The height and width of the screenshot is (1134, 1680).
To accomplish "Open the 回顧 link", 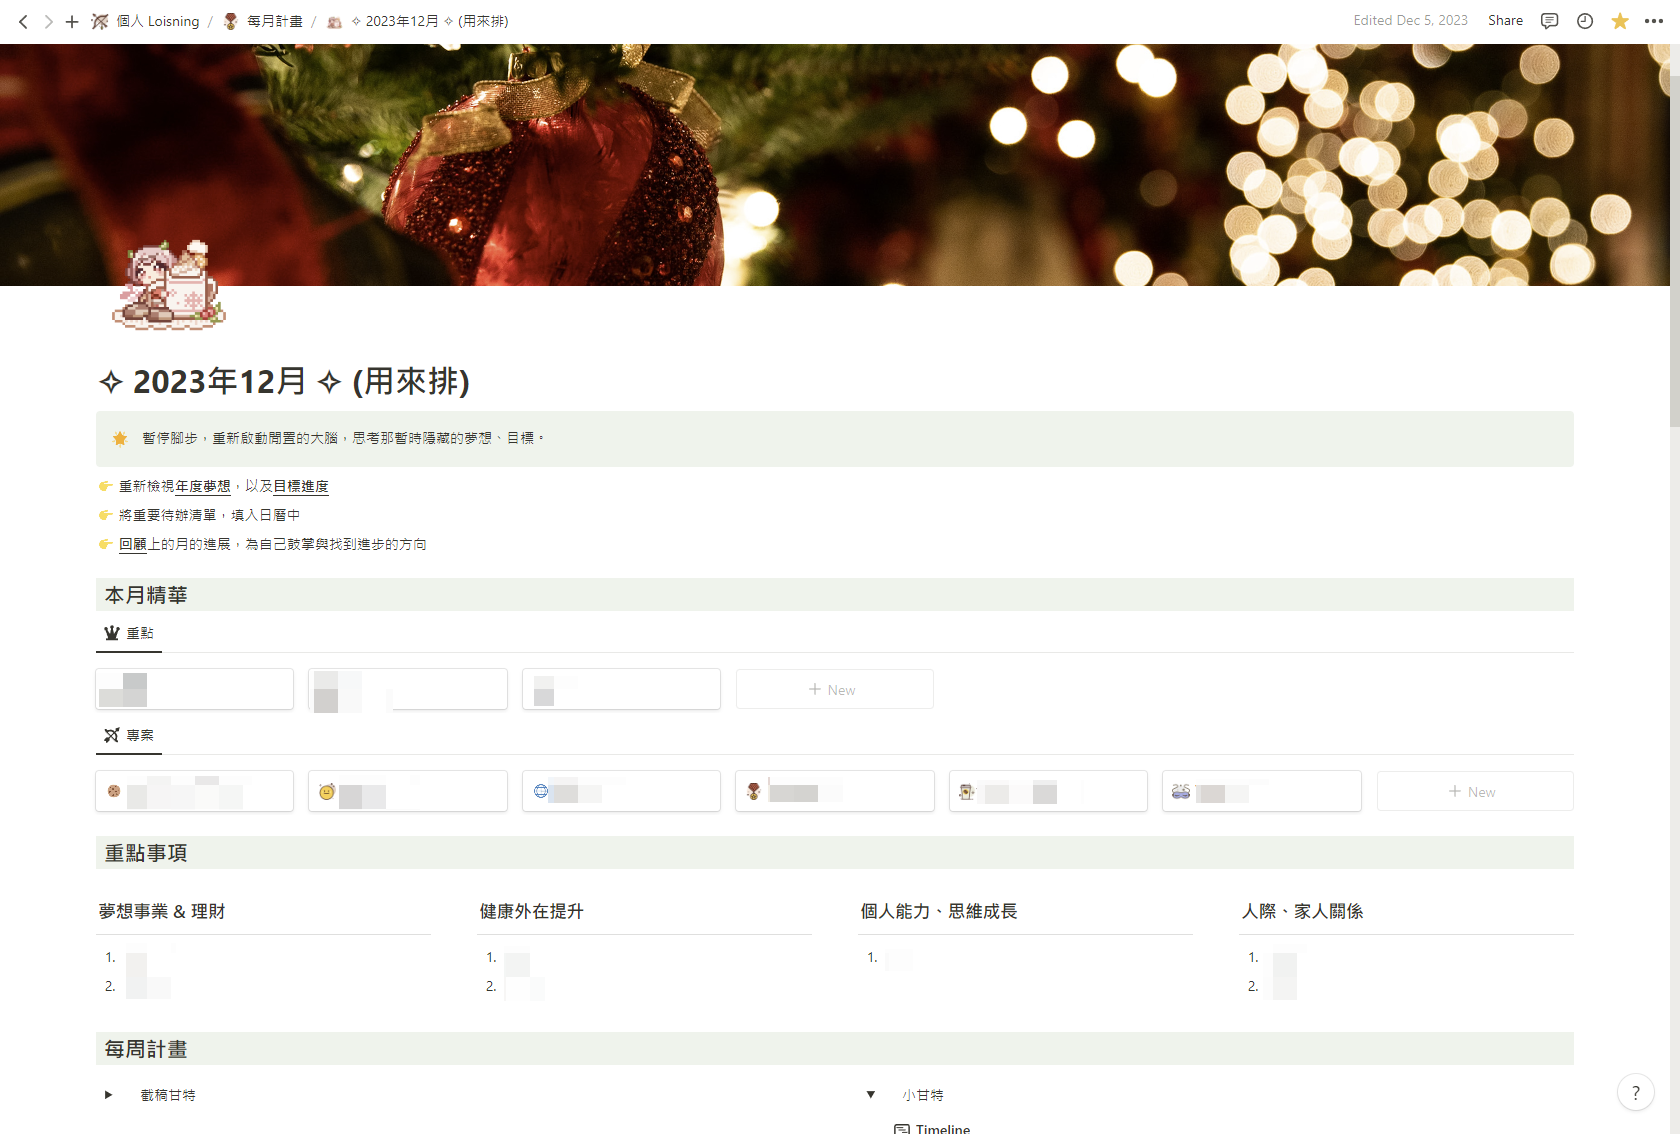I will (133, 544).
